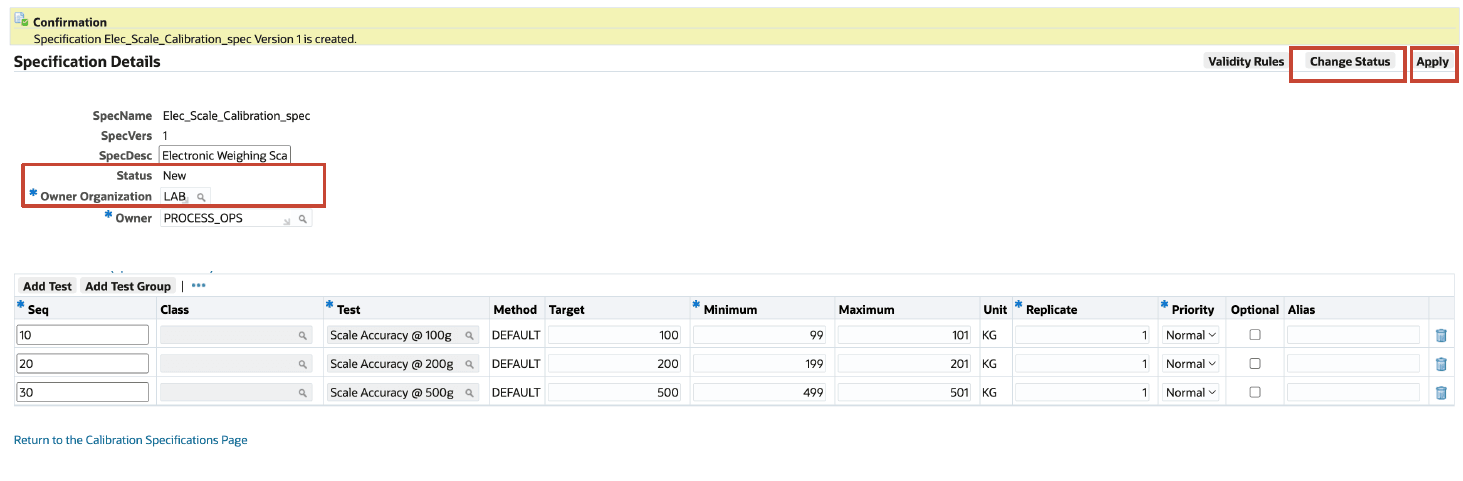The height and width of the screenshot is (481, 1463).
Task: Click the Add Test Group button
Action: click(x=128, y=286)
